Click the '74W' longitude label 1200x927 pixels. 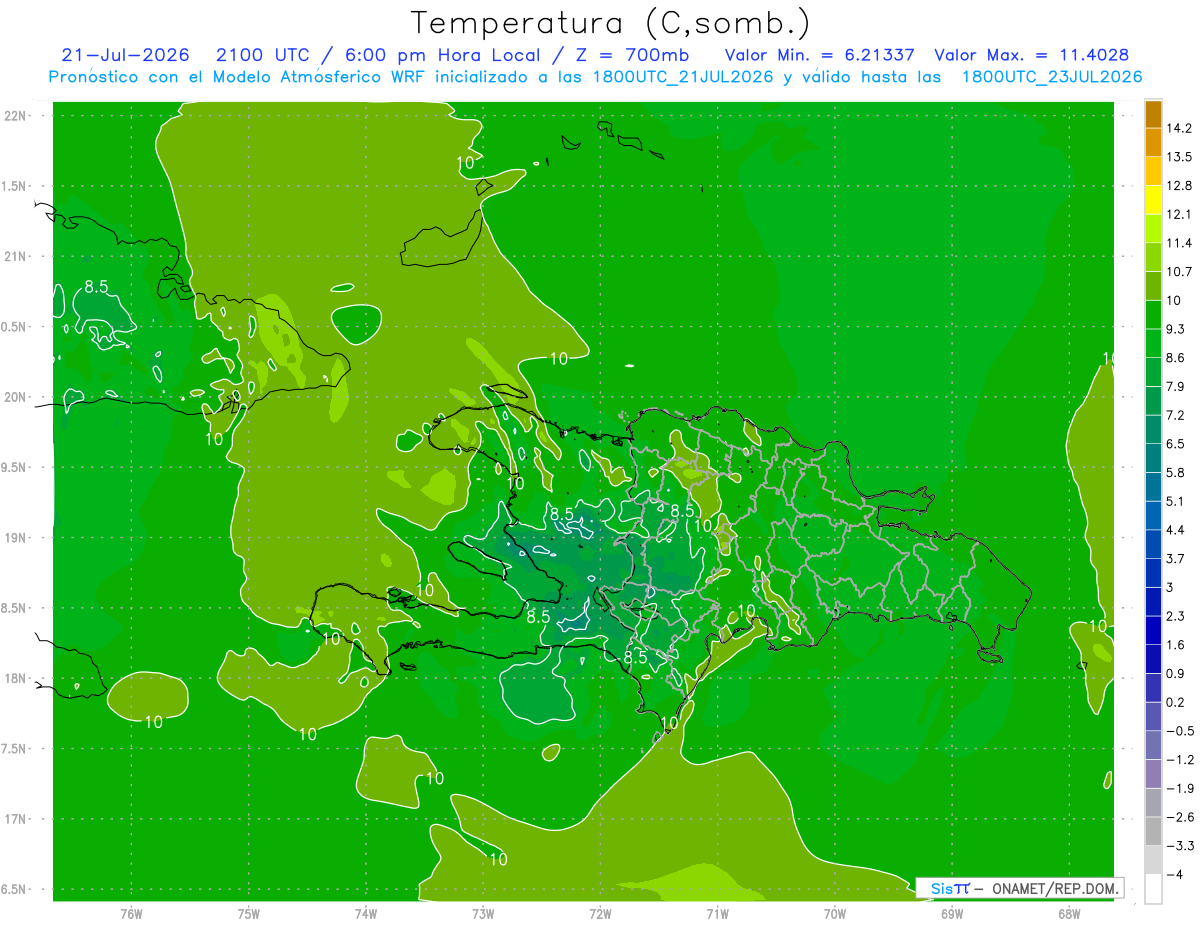(x=366, y=913)
